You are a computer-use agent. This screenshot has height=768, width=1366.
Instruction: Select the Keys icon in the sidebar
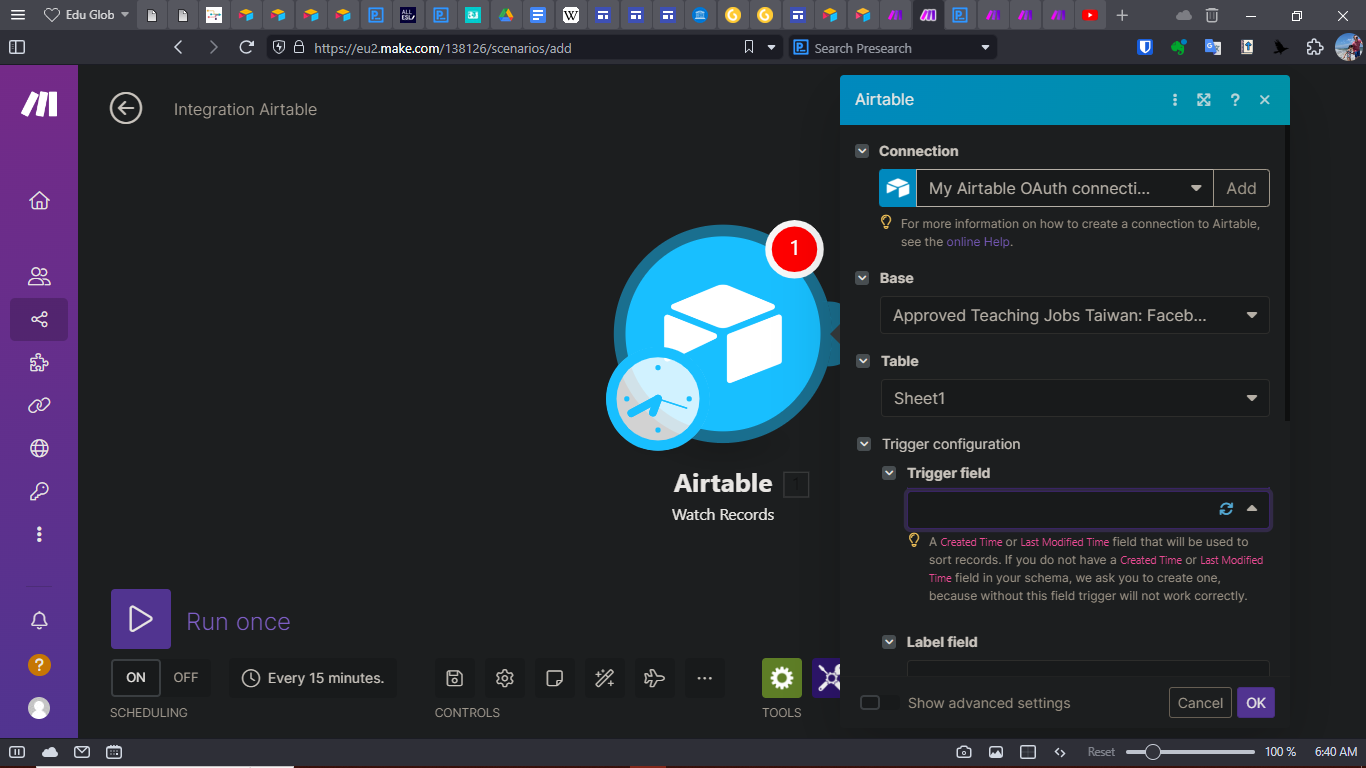[39, 491]
